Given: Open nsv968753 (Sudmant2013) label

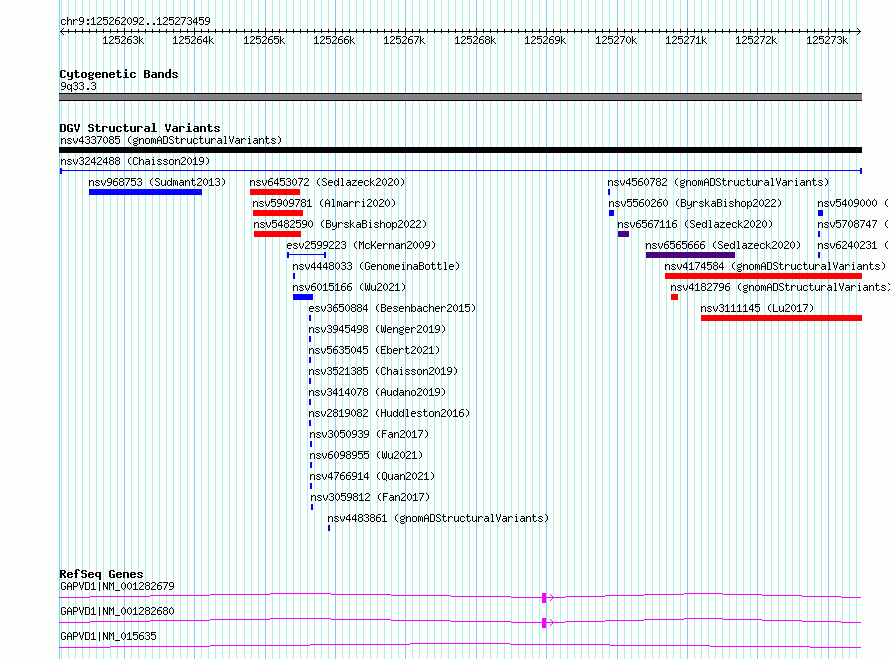Looking at the screenshot, I should (x=157, y=182).
